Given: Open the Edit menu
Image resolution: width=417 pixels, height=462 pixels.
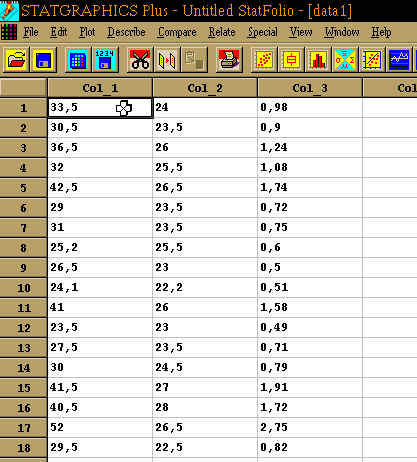Looking at the screenshot, I should [59, 32].
